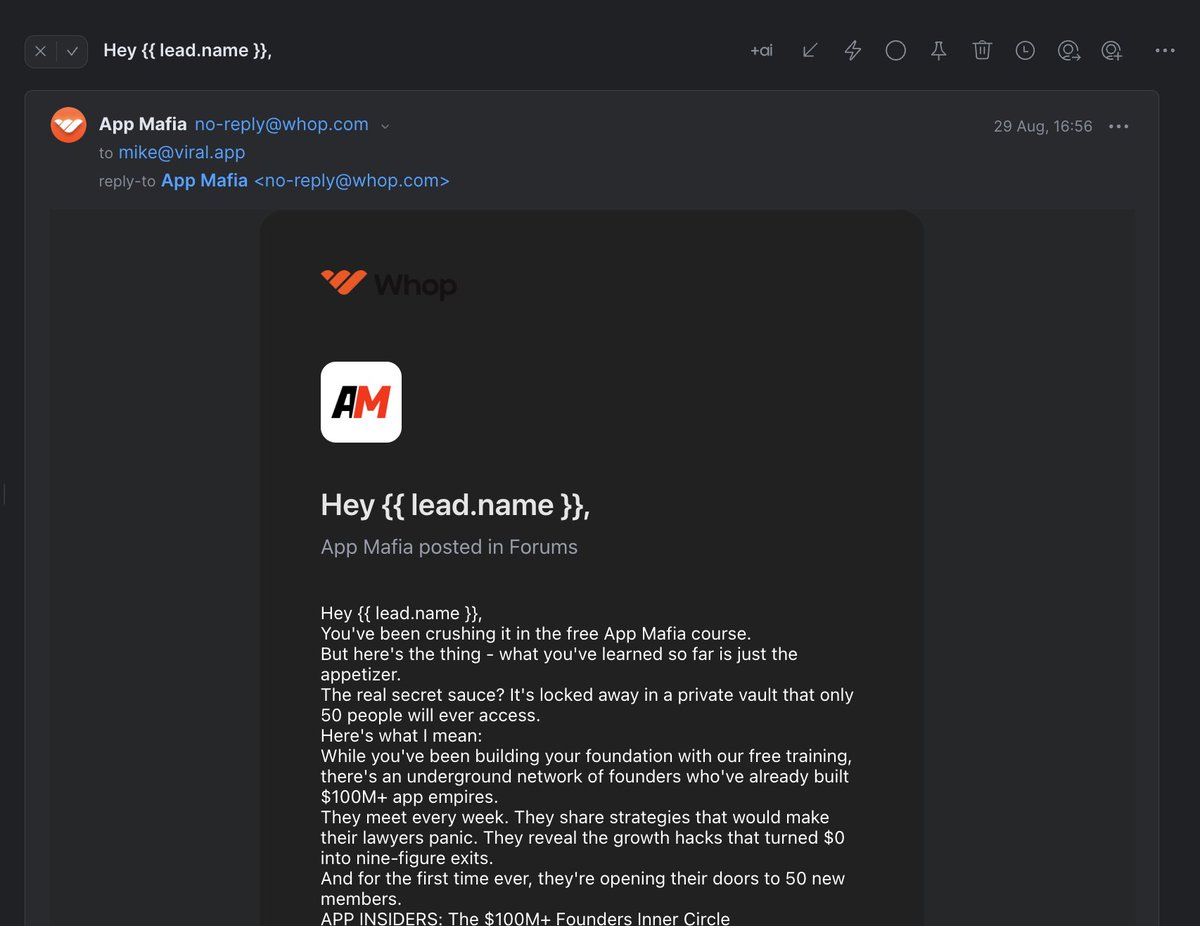
Task: Click recipient mike@viral.app
Action: pyautogui.click(x=182, y=153)
